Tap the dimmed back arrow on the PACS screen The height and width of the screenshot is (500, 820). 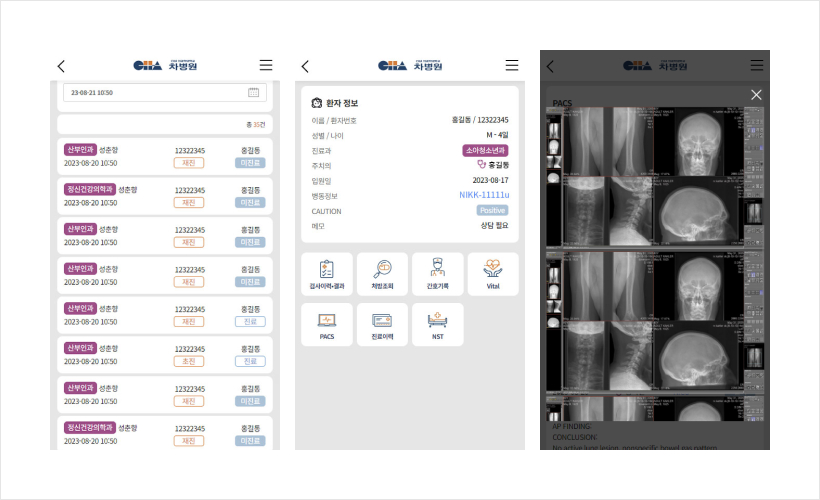click(x=550, y=66)
